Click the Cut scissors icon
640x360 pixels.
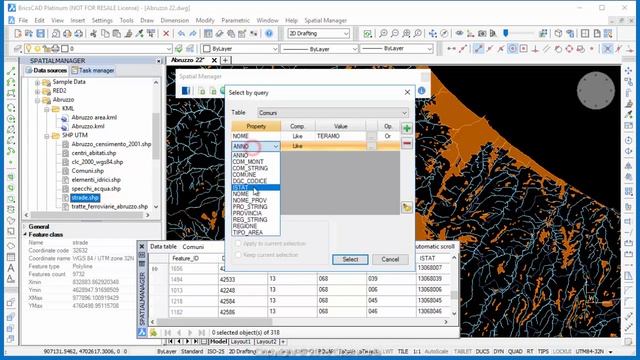pyautogui.click(x=93, y=33)
